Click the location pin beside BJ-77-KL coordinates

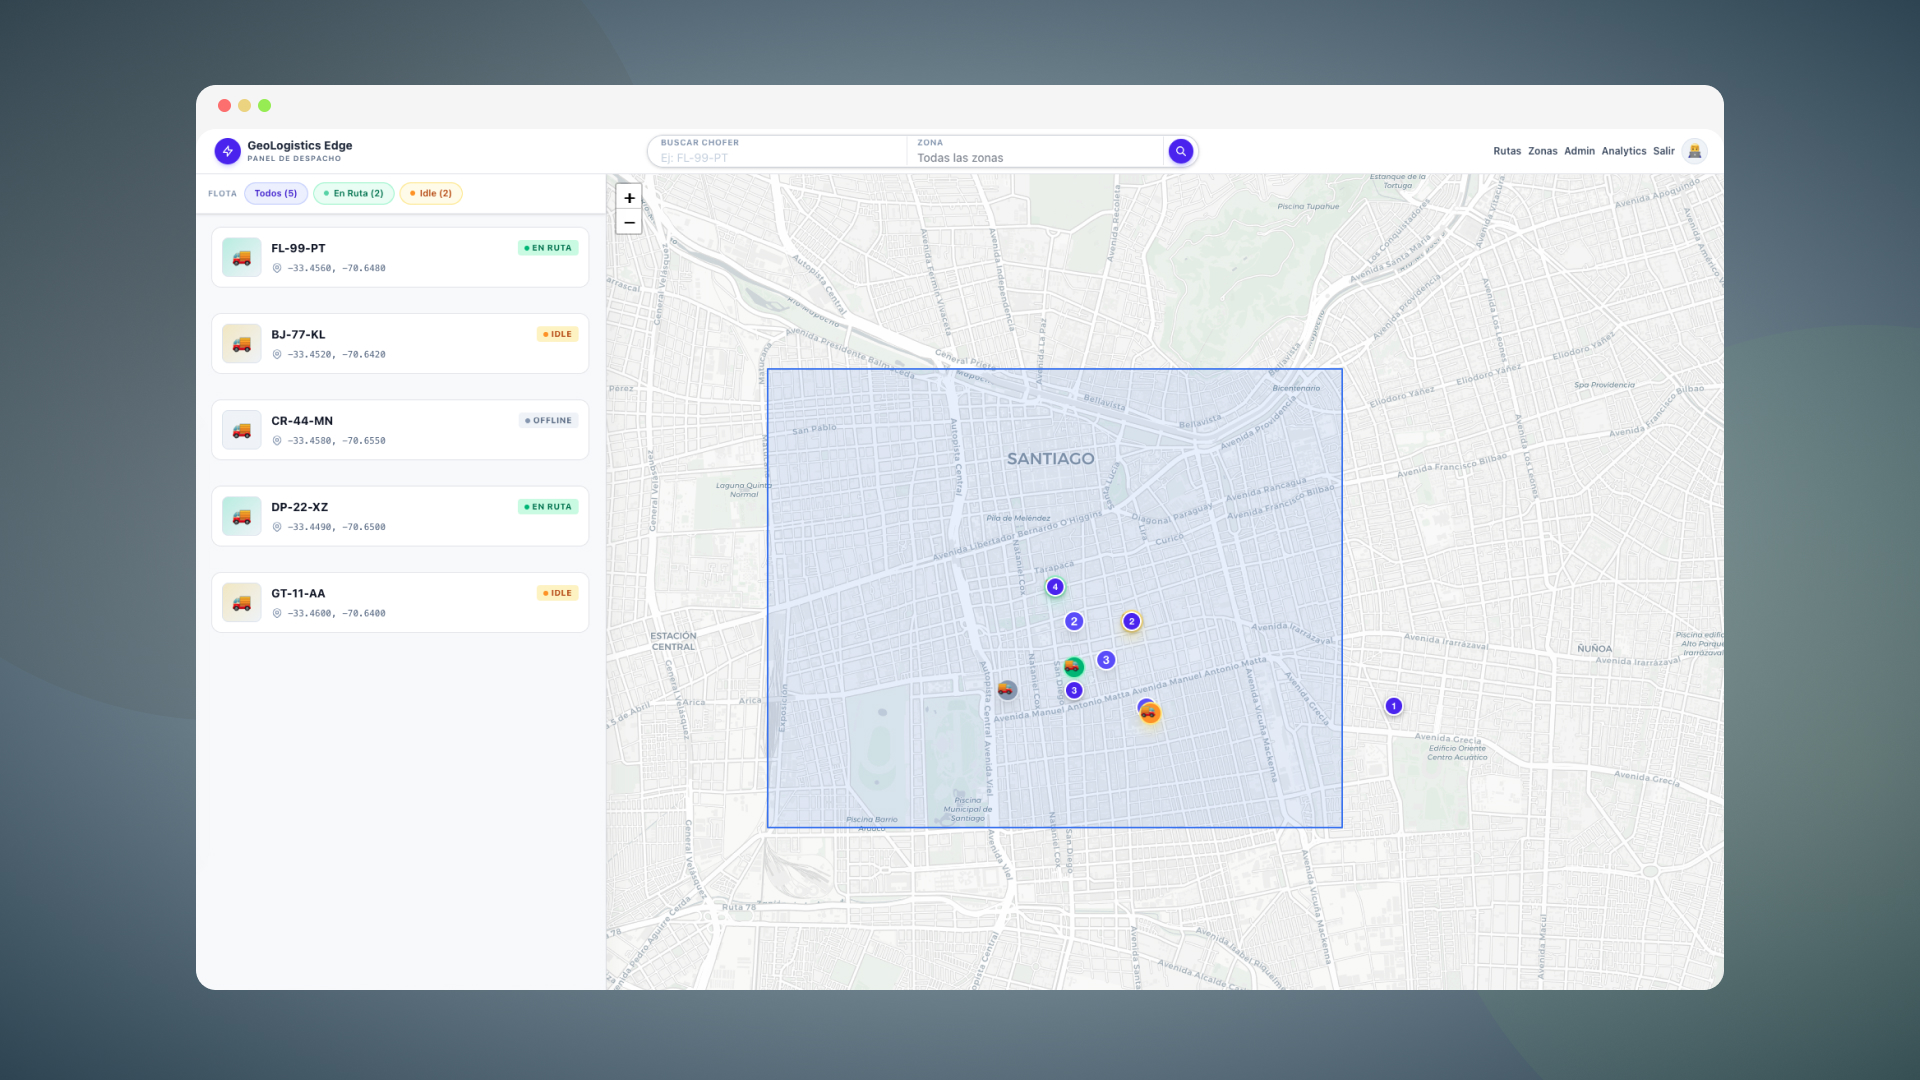click(x=277, y=354)
